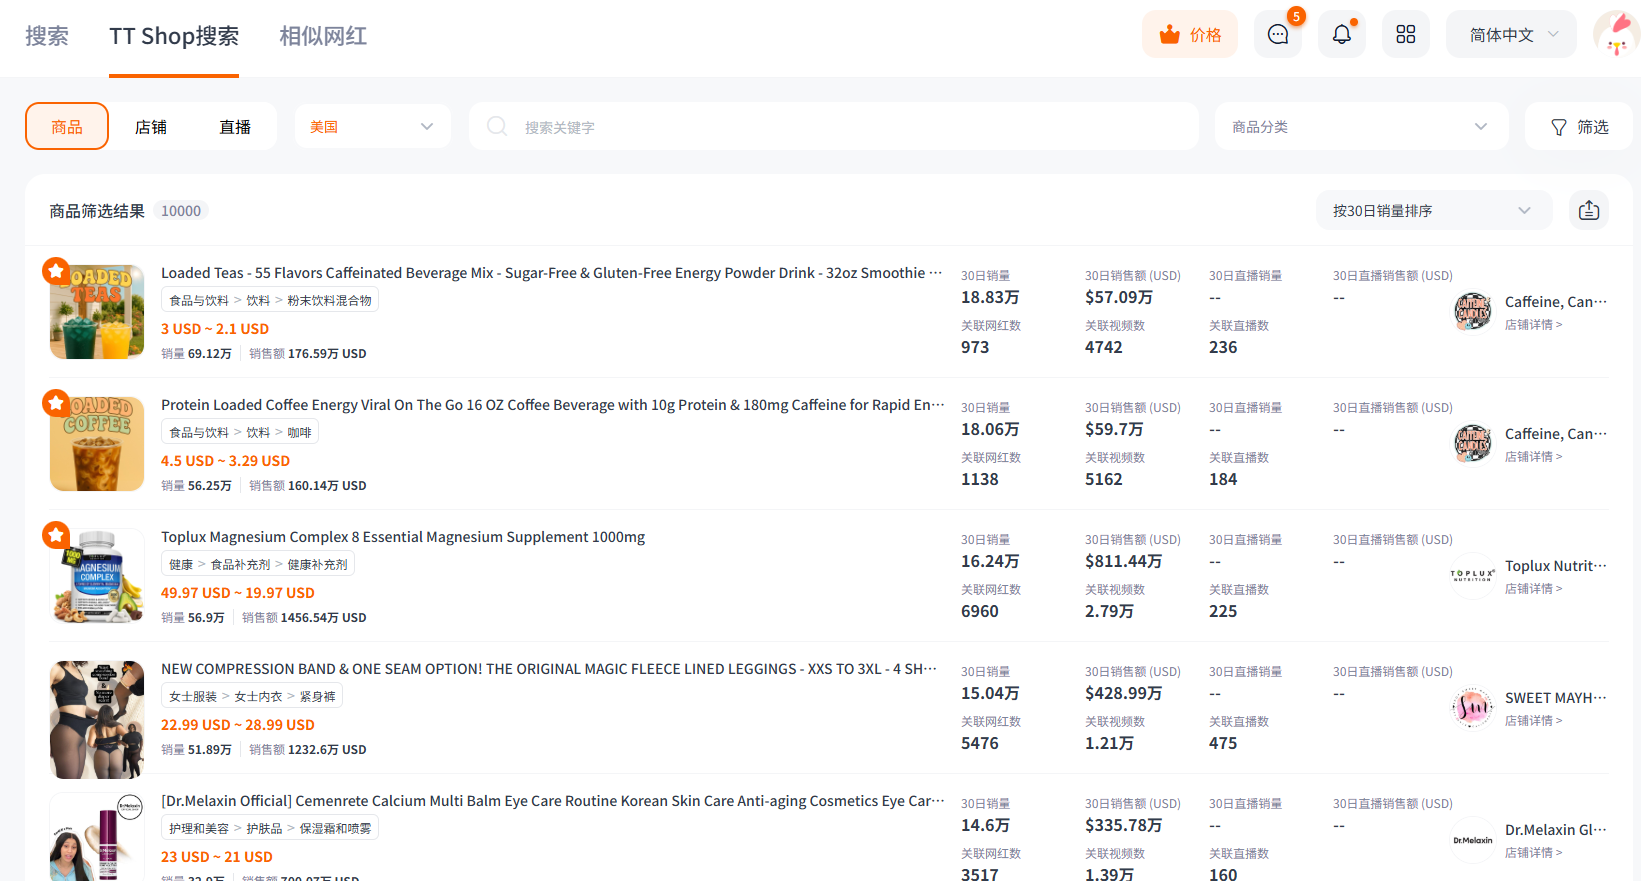Click the 女士服装 category breadcrumb
The width and height of the screenshot is (1641, 881).
click(x=193, y=696)
